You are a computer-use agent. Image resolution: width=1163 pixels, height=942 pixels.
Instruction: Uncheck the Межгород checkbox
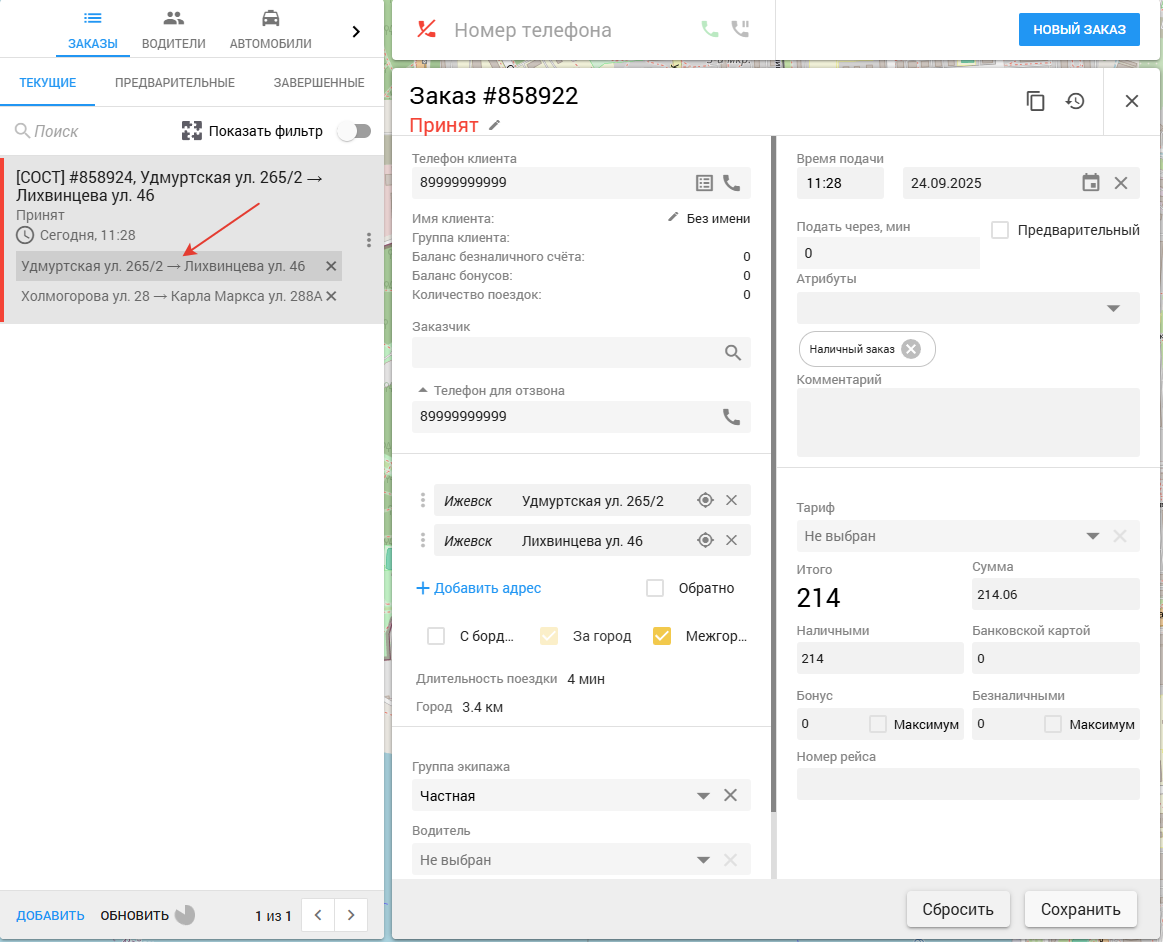pyautogui.click(x=662, y=636)
